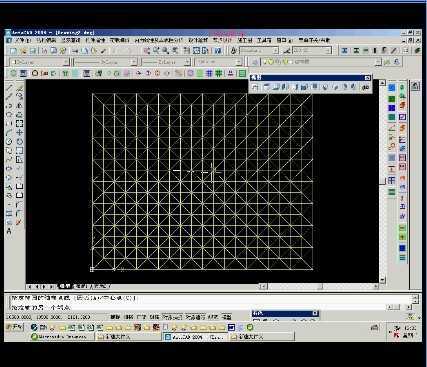Click the Plot (print) icon
The image size is (427, 367).
[44, 51]
